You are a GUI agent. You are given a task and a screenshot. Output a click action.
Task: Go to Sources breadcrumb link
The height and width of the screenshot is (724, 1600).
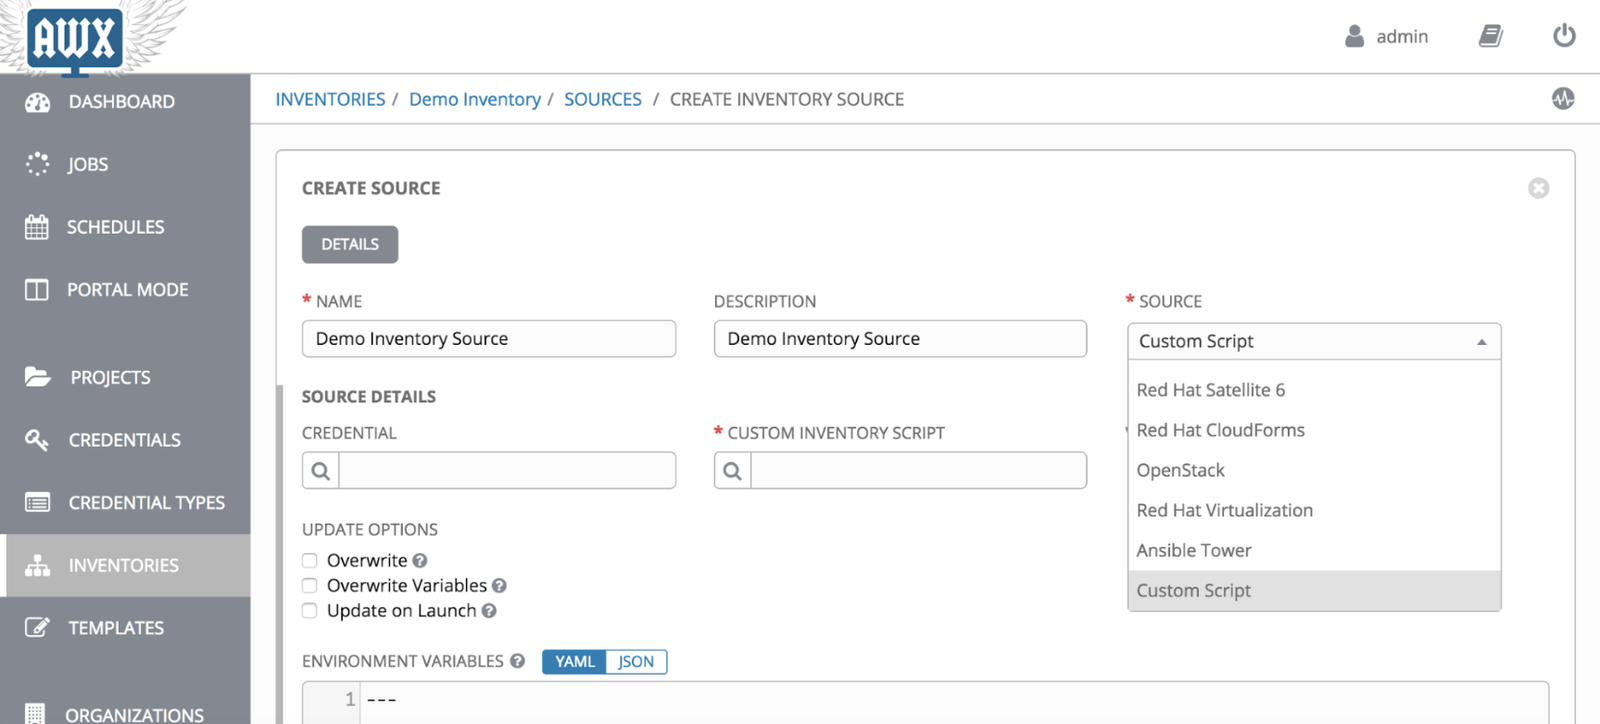(603, 99)
